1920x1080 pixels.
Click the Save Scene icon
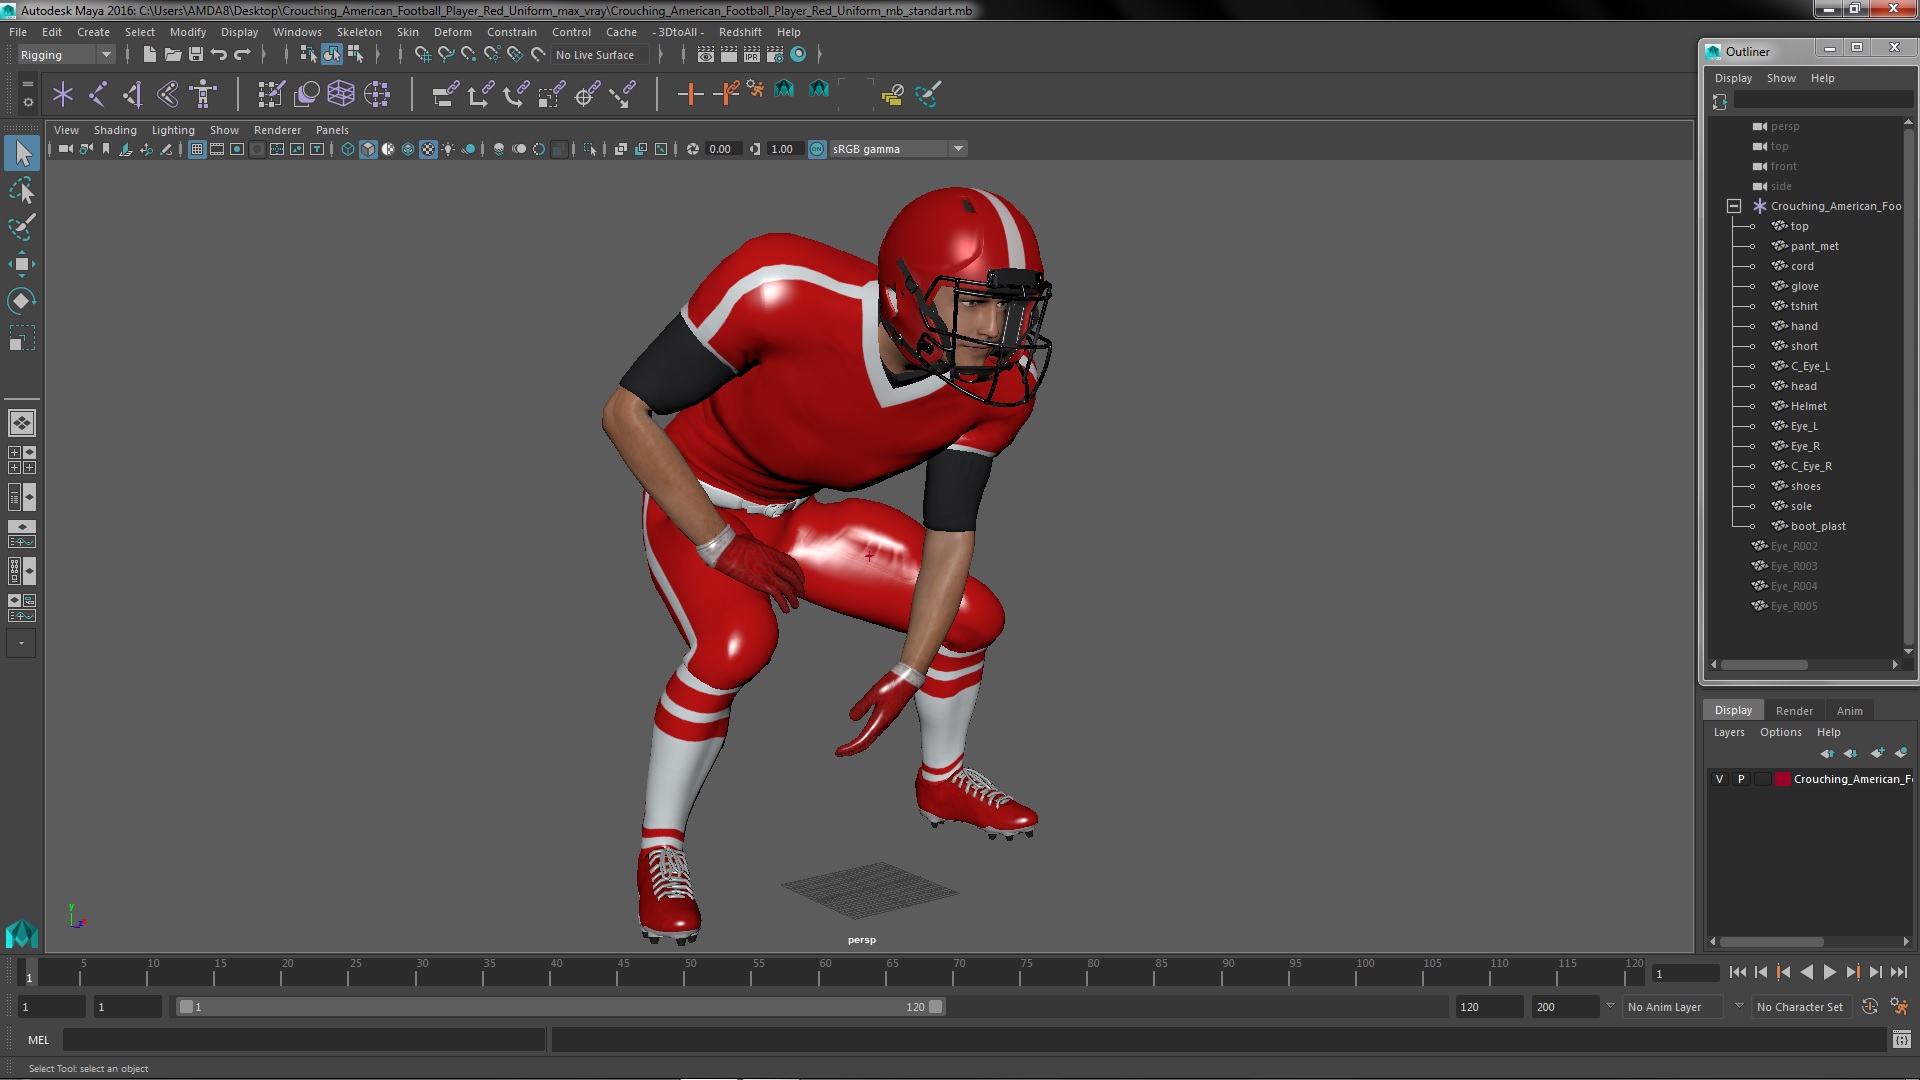[x=196, y=54]
